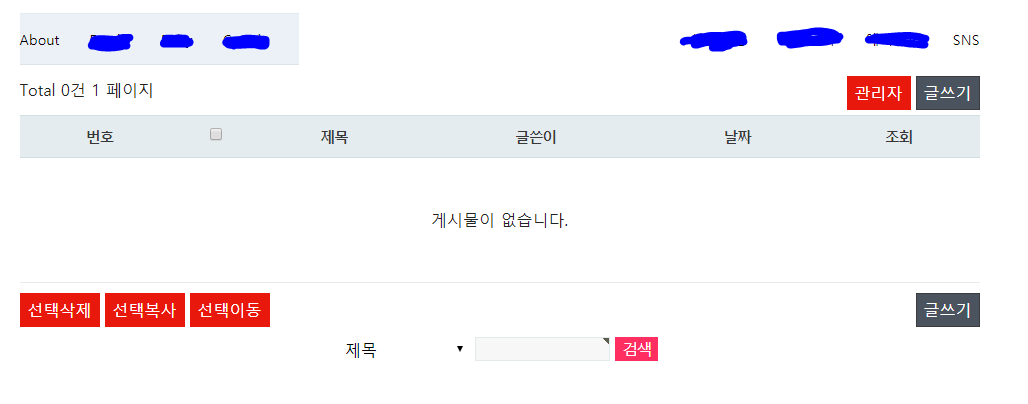Screen dimensions: 1028x404
Task: Click the 선택삭제 button
Action: [60, 310]
